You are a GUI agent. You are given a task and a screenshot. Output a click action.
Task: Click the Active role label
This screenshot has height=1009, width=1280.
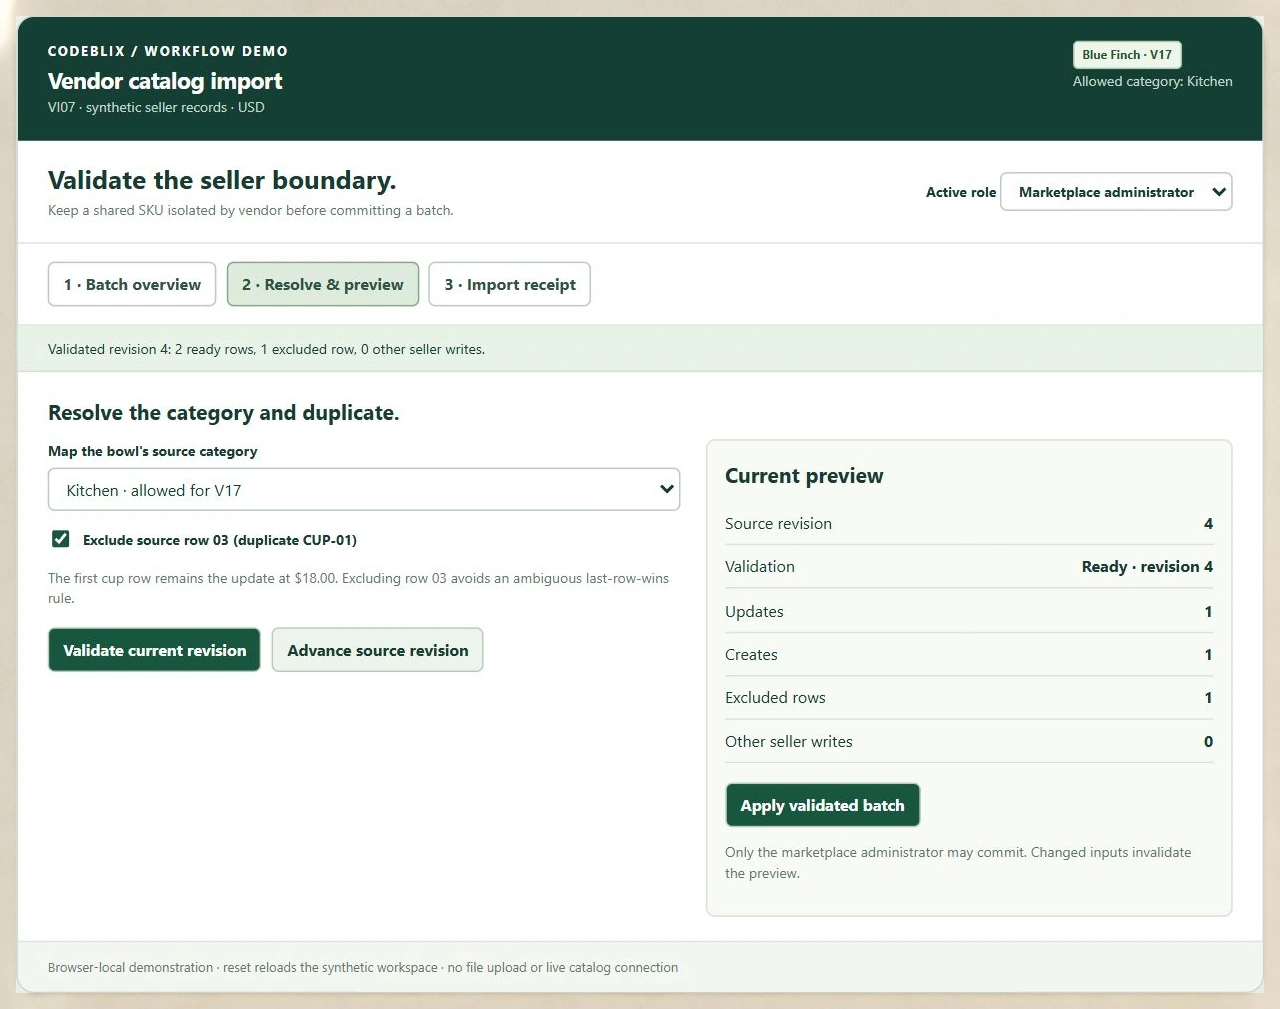pyautogui.click(x=961, y=192)
